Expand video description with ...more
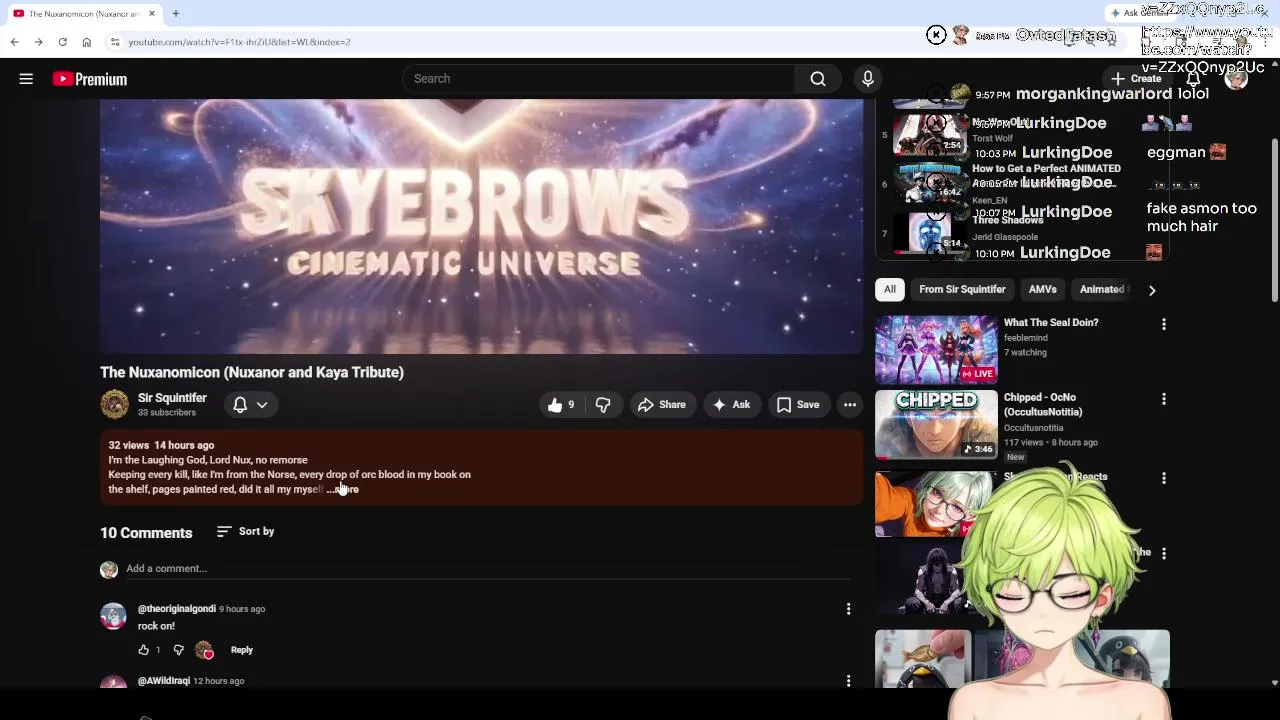 point(343,489)
